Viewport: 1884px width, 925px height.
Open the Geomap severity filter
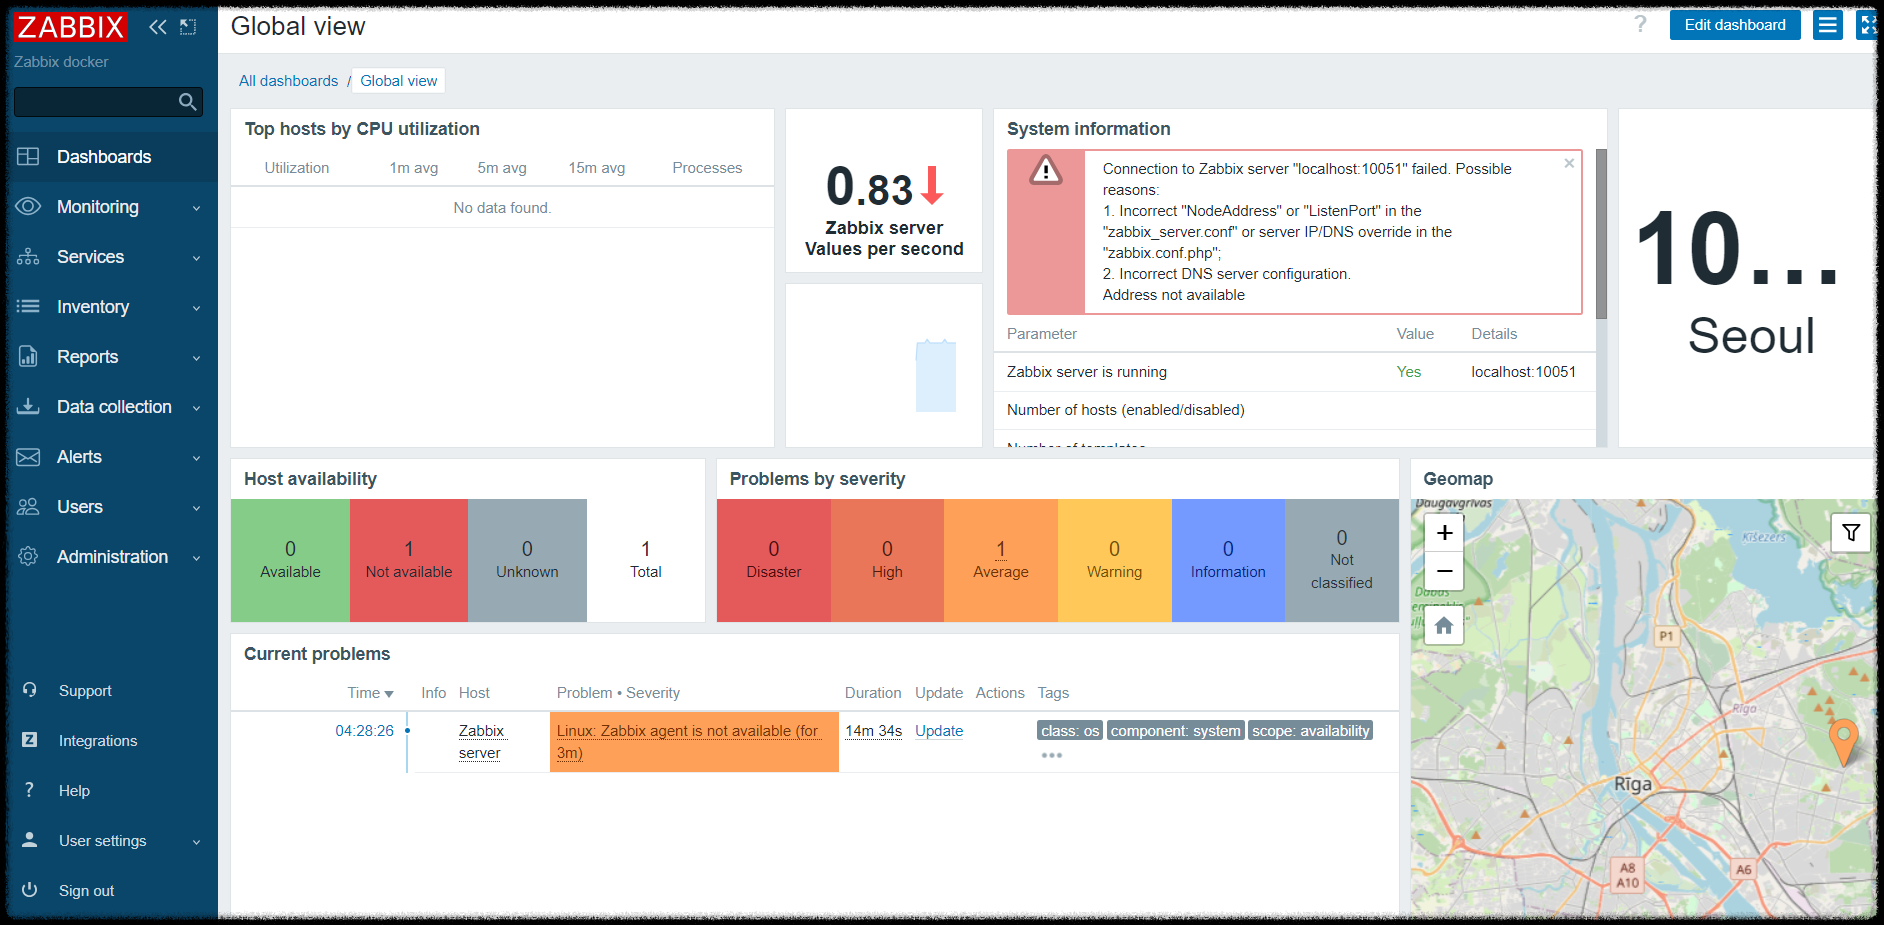pos(1851,533)
